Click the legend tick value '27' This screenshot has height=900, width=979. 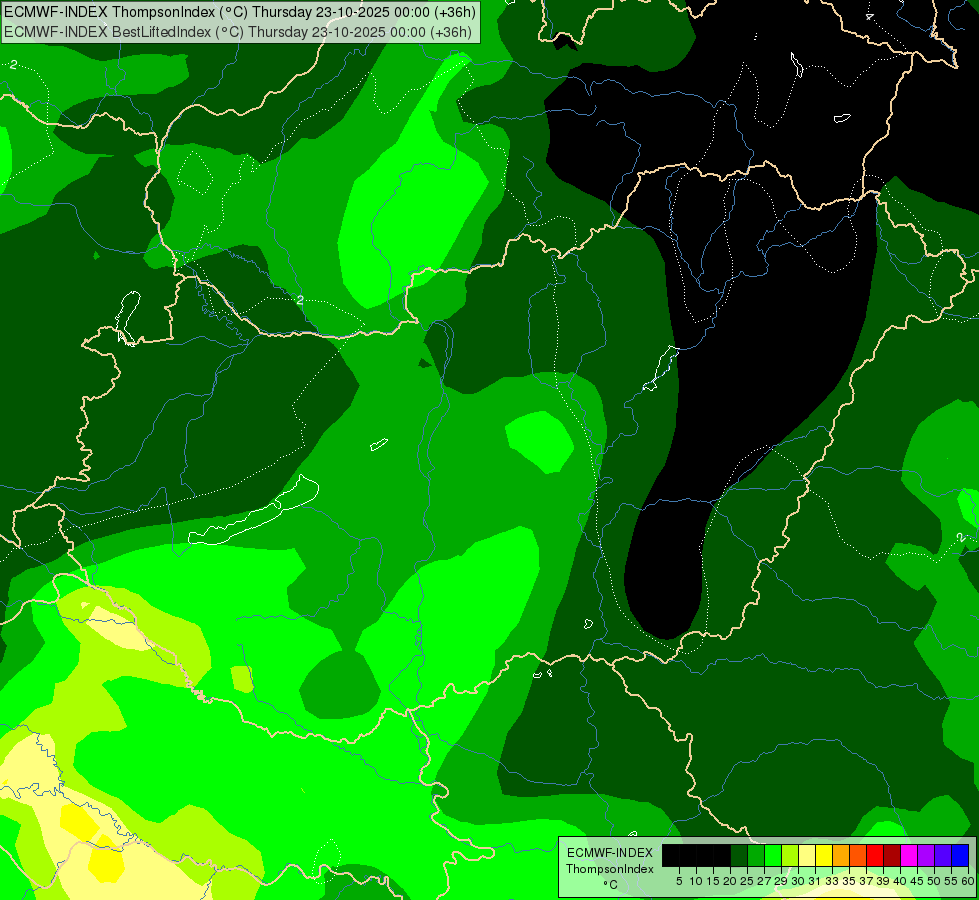pos(764,881)
